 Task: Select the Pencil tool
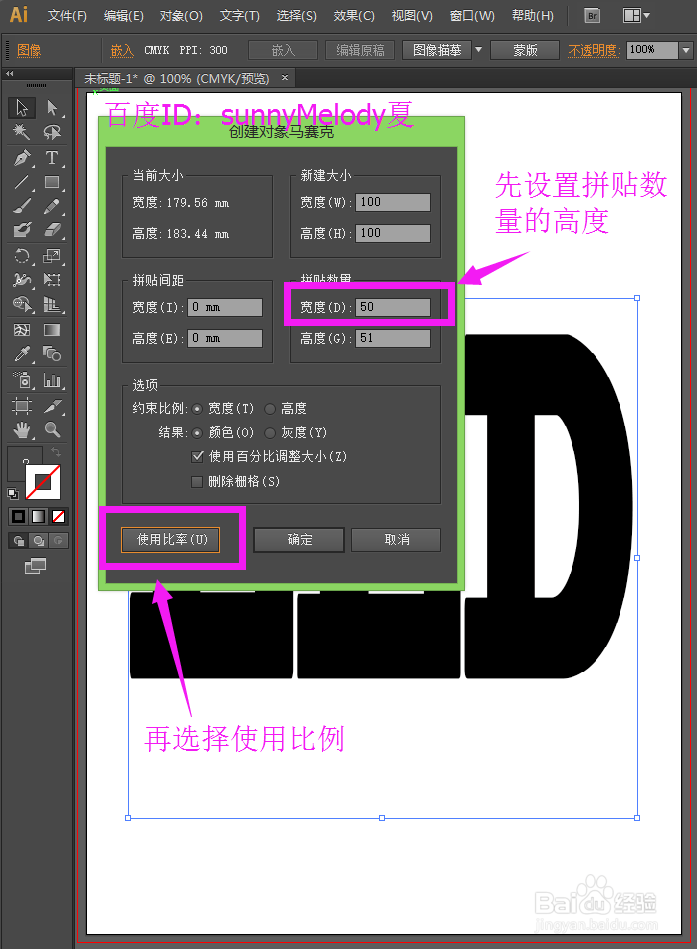(52, 206)
